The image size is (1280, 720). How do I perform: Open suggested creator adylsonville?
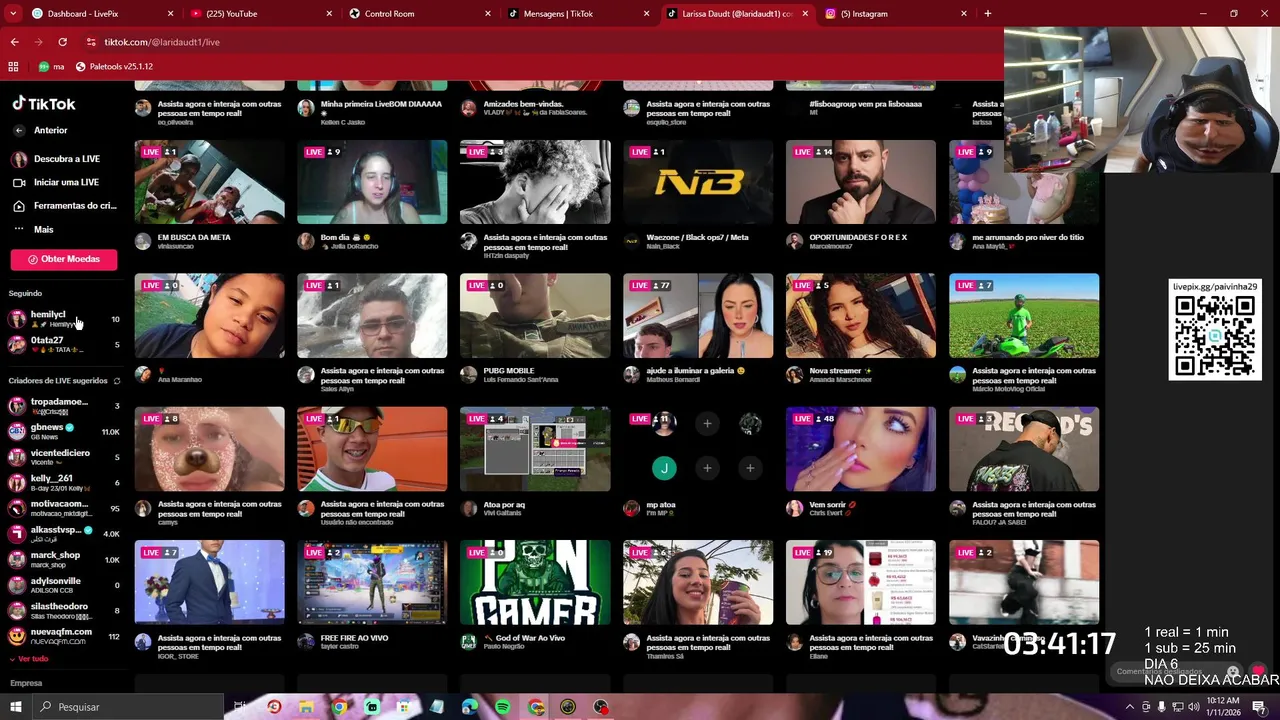point(64,585)
